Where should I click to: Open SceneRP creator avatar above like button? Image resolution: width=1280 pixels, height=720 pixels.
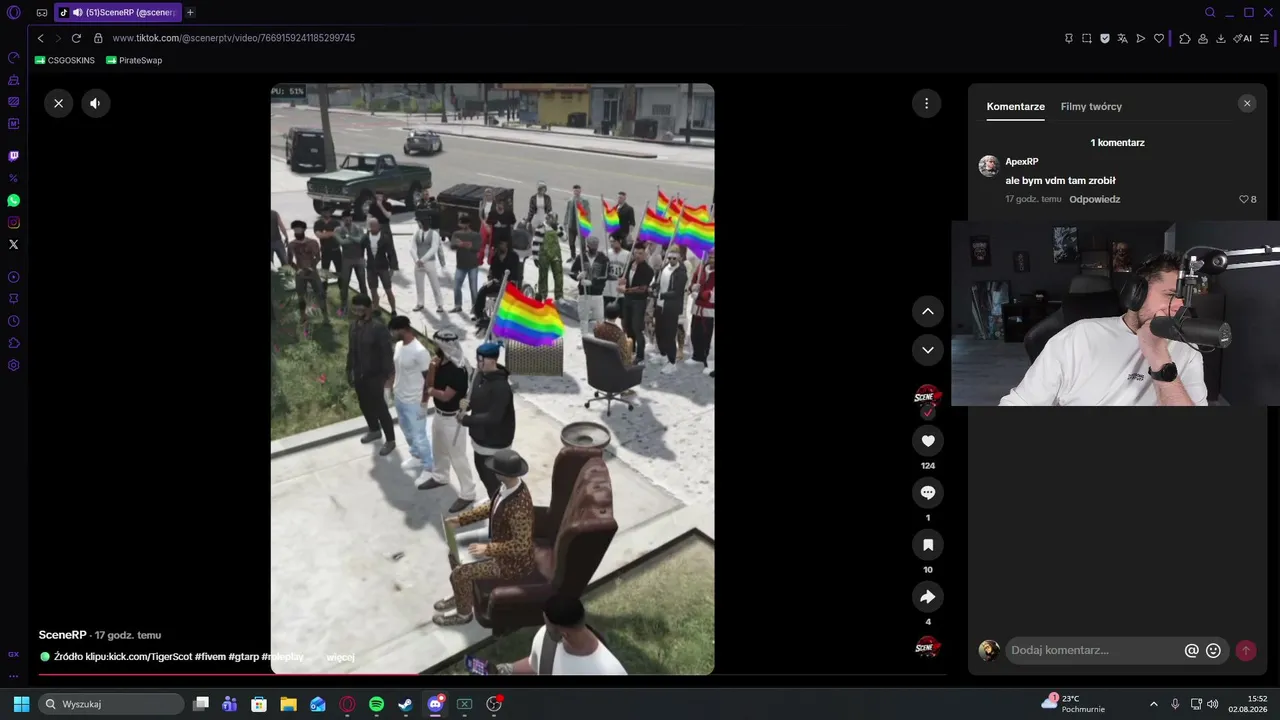click(927, 397)
